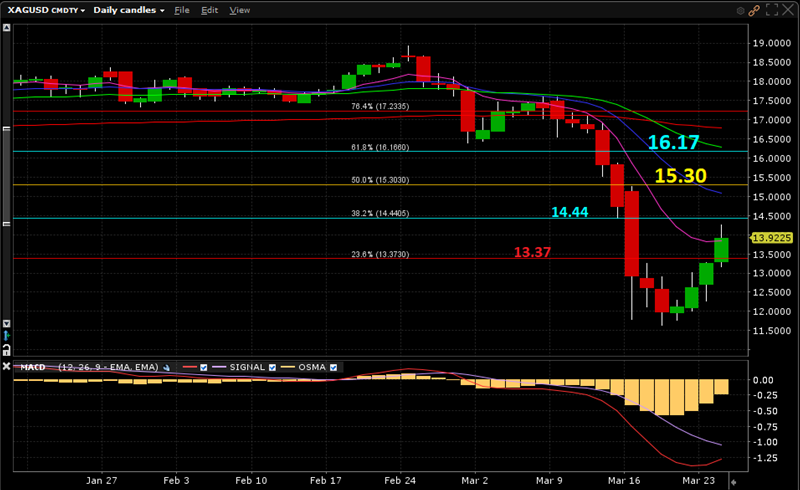This screenshot has width=800, height=490.
Task: Open the Daily candles timeframe dropdown
Action: 129,10
